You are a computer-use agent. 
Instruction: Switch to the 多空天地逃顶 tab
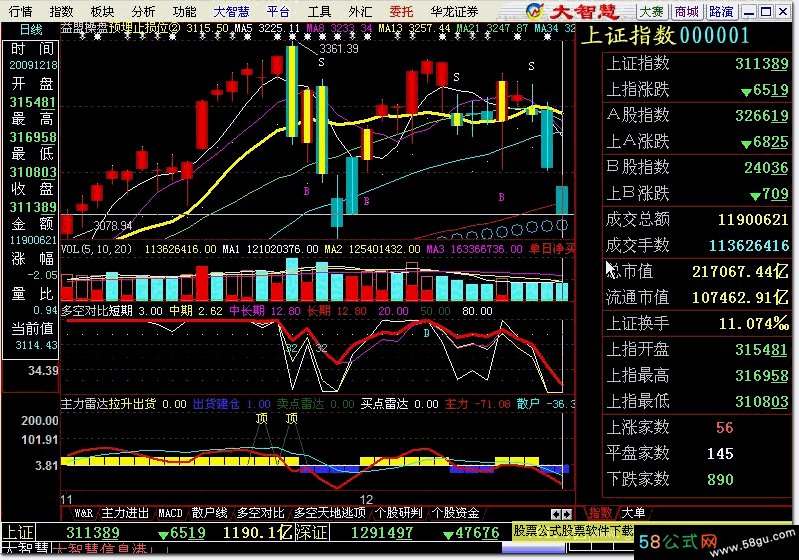click(330, 513)
